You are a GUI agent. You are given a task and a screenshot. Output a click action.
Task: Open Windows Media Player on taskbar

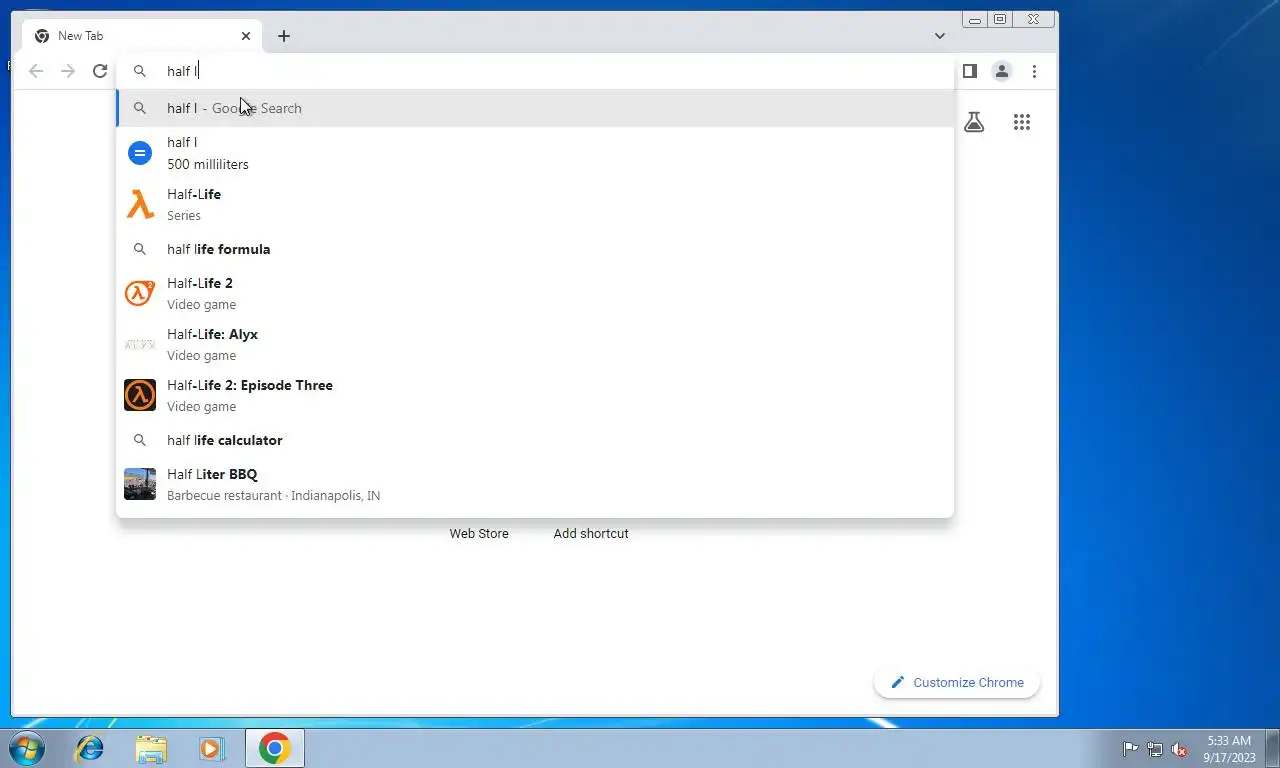pos(212,748)
